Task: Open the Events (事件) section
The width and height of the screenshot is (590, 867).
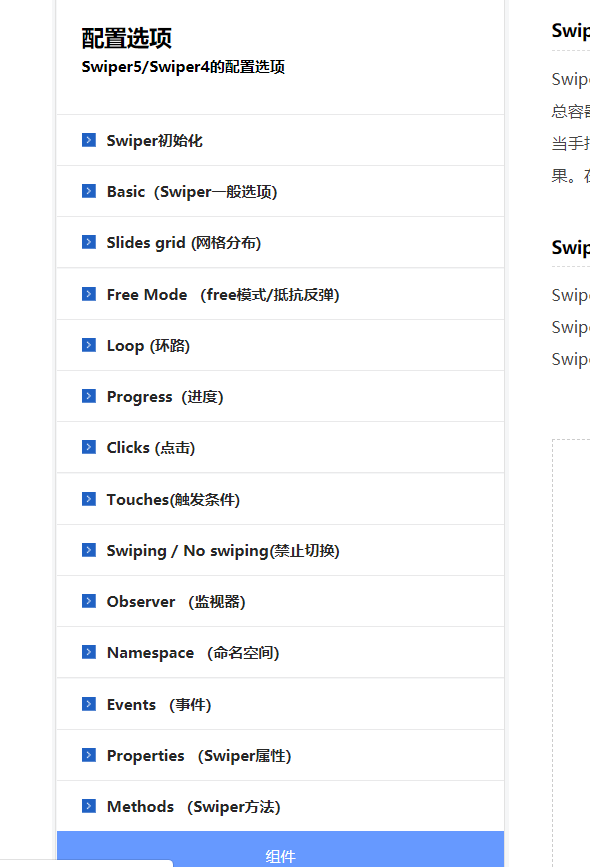Action: click(280, 704)
